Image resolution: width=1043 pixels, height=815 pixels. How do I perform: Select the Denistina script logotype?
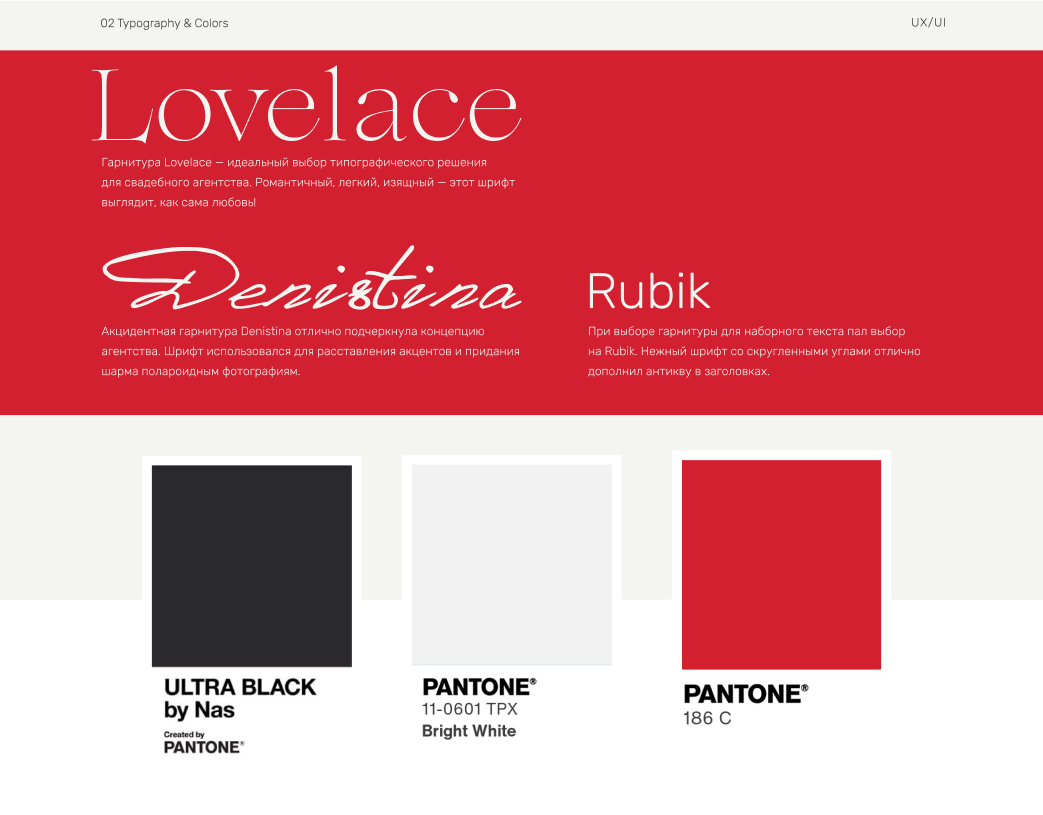310,278
